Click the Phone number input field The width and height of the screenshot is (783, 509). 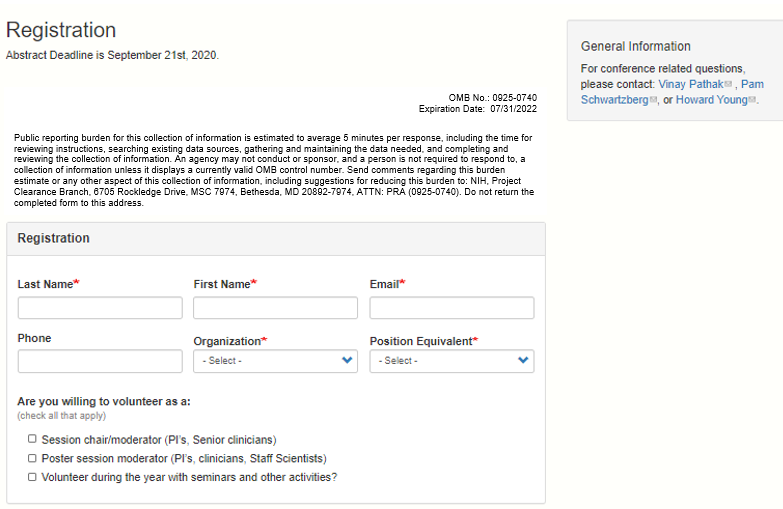pyautogui.click(x=100, y=361)
